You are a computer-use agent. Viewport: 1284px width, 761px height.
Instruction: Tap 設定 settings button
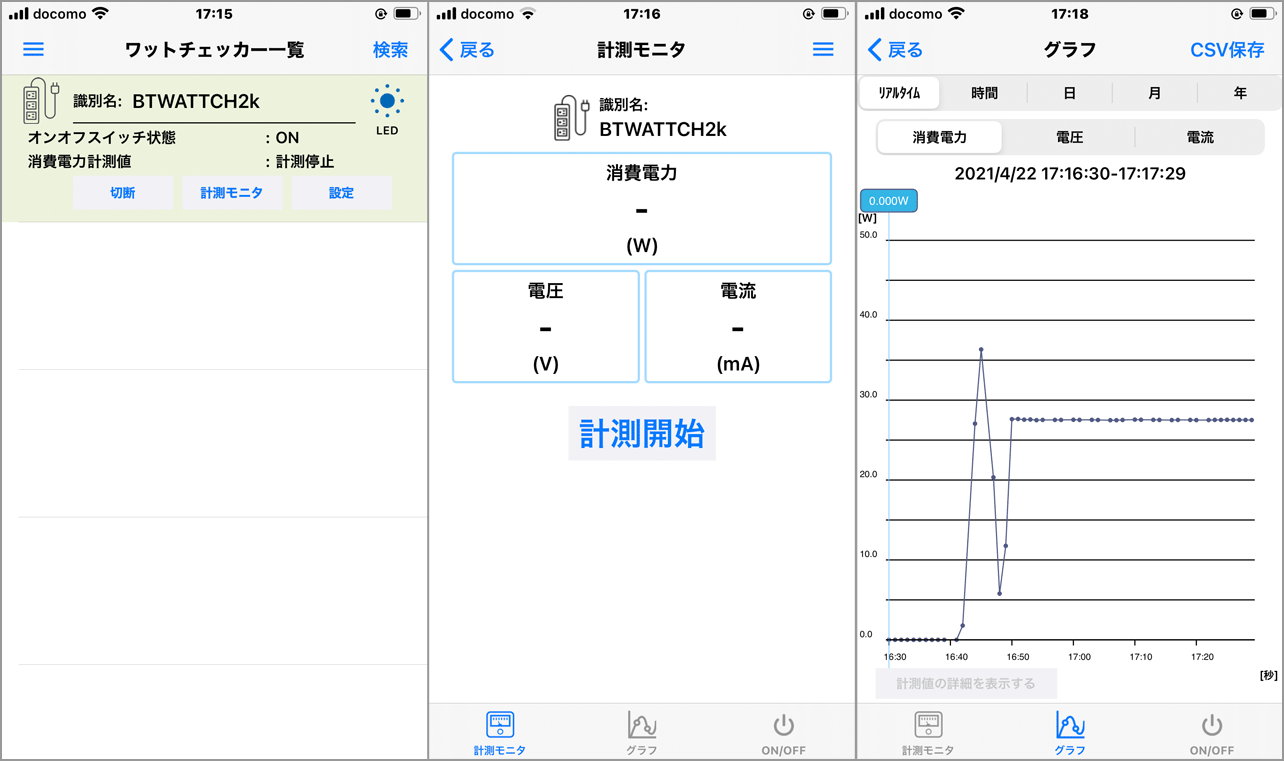pos(341,193)
